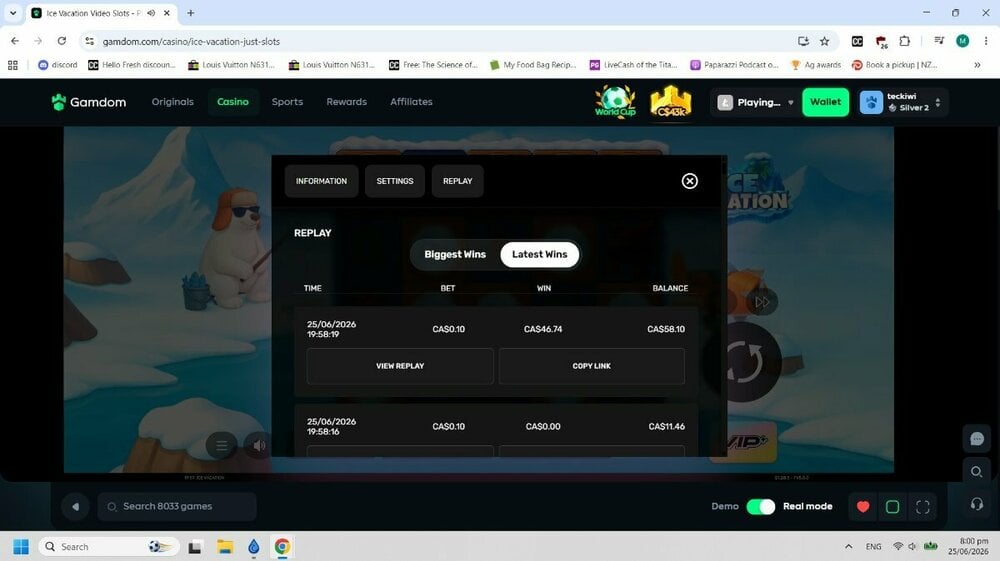Open Chrome three-dot menu
The width and height of the screenshot is (1000, 561).
click(x=986, y=41)
